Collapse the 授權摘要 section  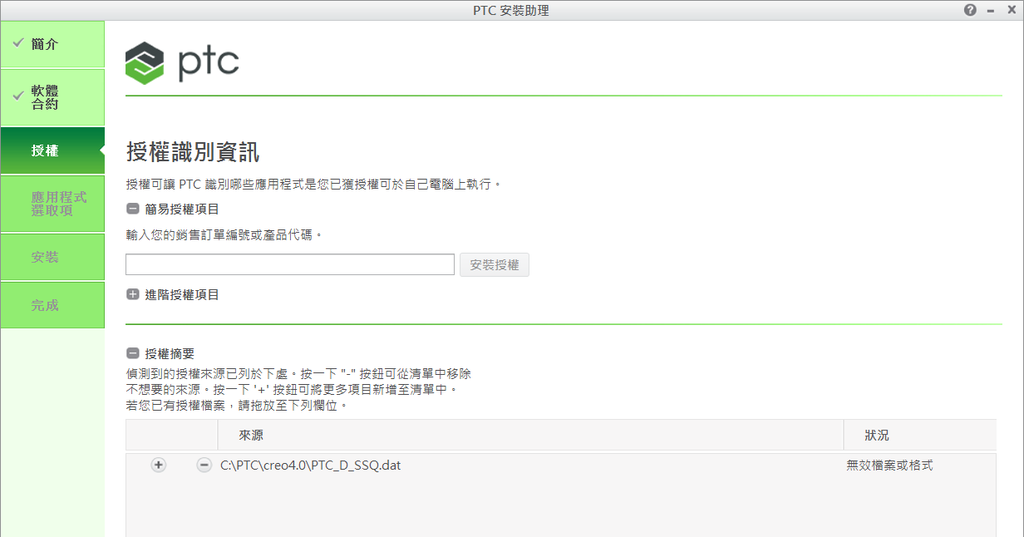coord(133,353)
